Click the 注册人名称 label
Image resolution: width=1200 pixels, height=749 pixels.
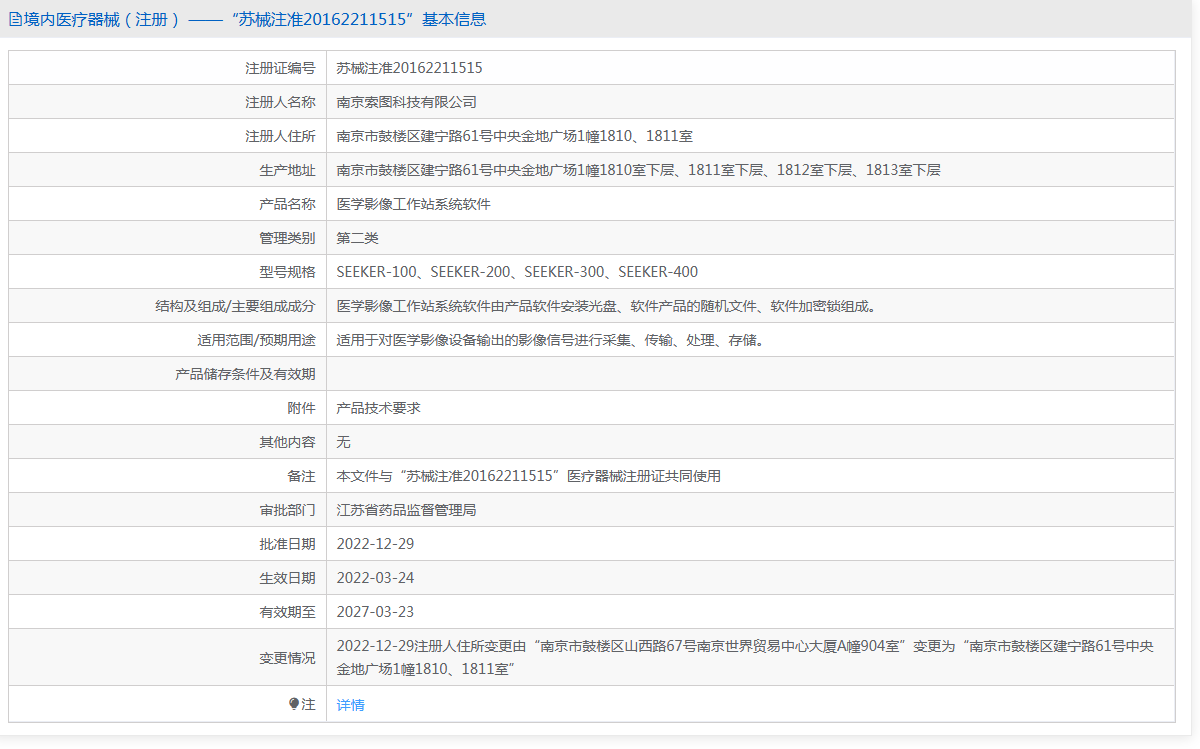281,102
